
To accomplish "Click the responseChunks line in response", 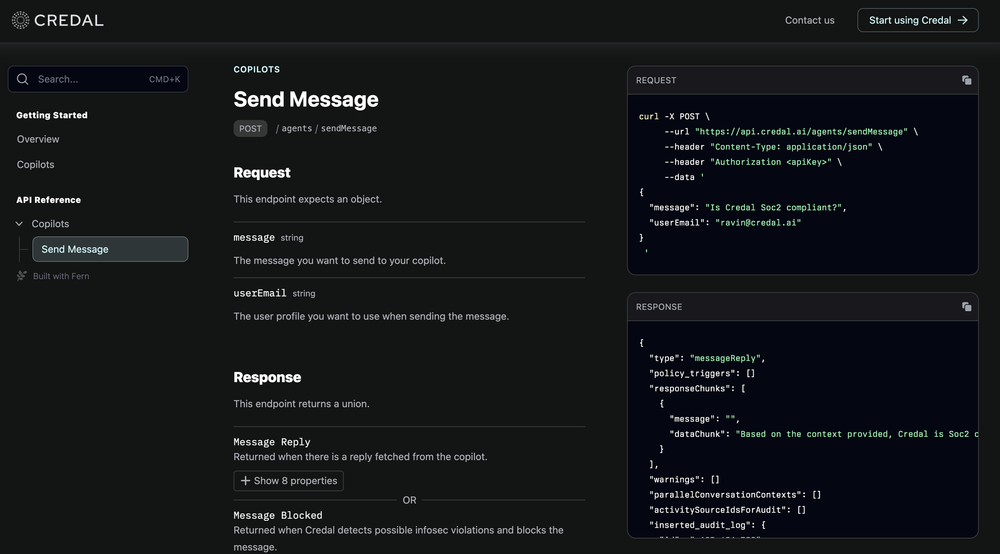I will [x=696, y=389].
